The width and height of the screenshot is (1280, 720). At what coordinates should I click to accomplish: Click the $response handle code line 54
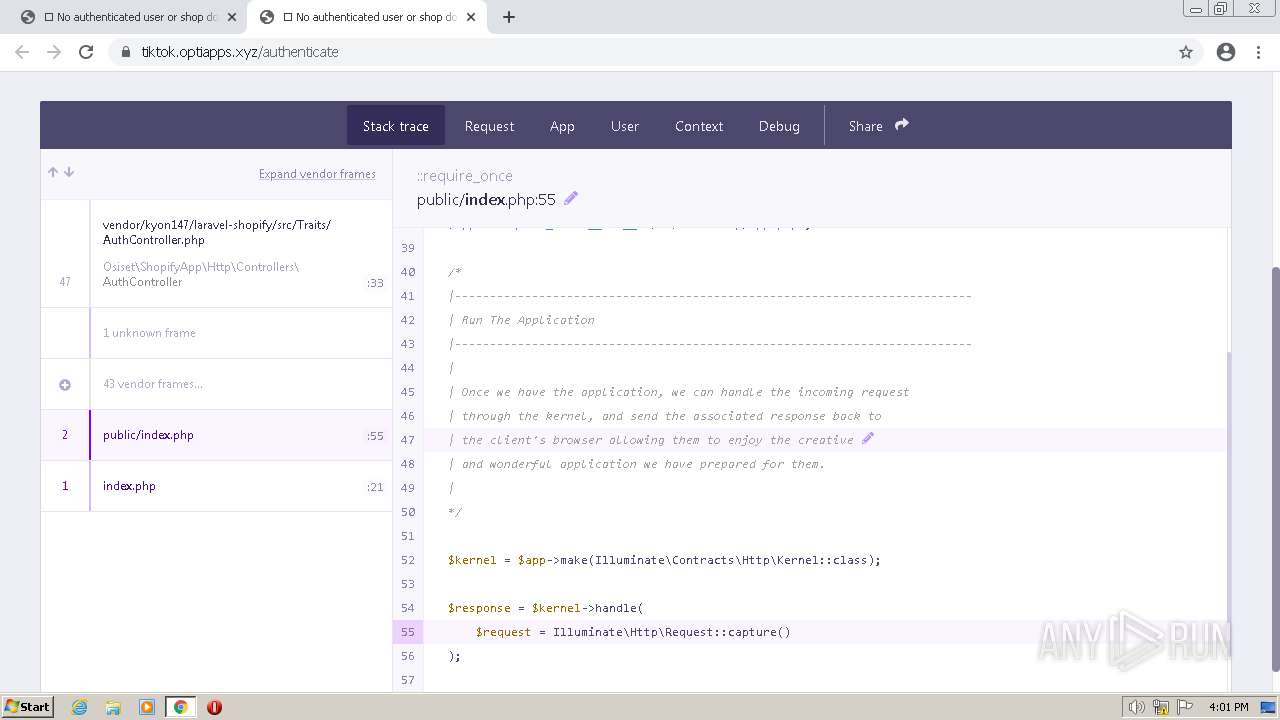(546, 608)
